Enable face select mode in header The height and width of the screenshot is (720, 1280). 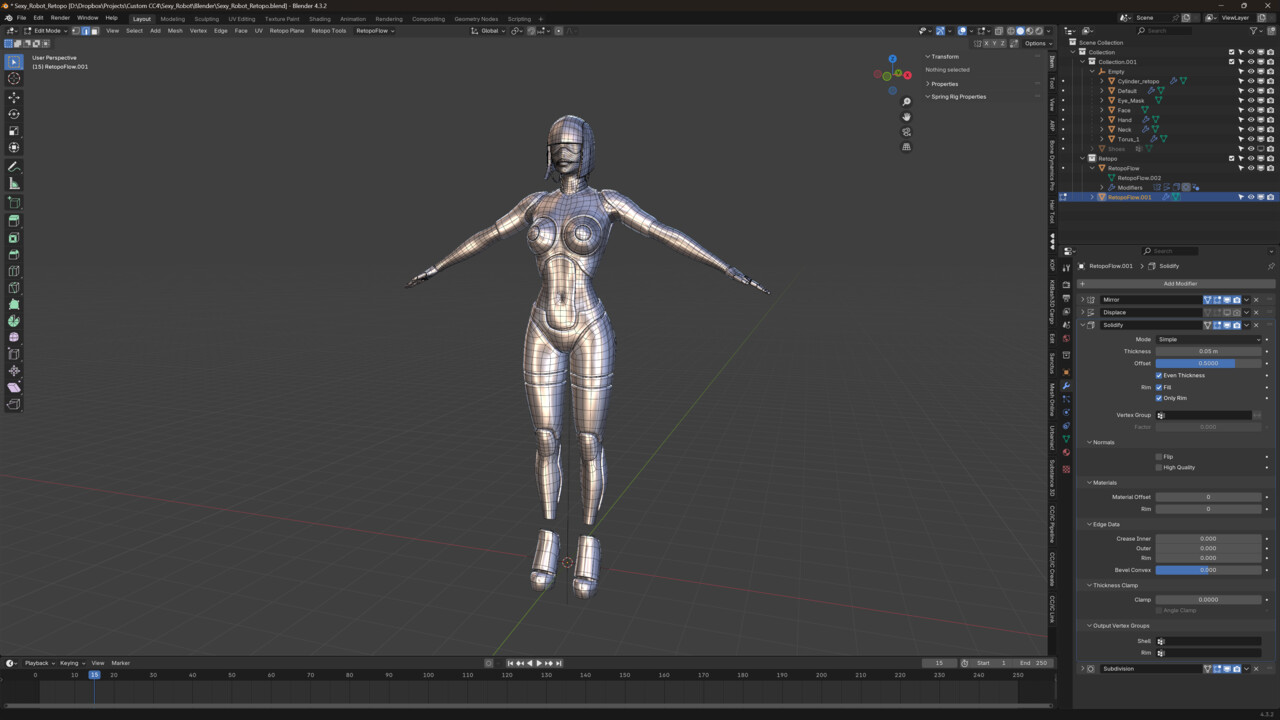tap(95, 31)
